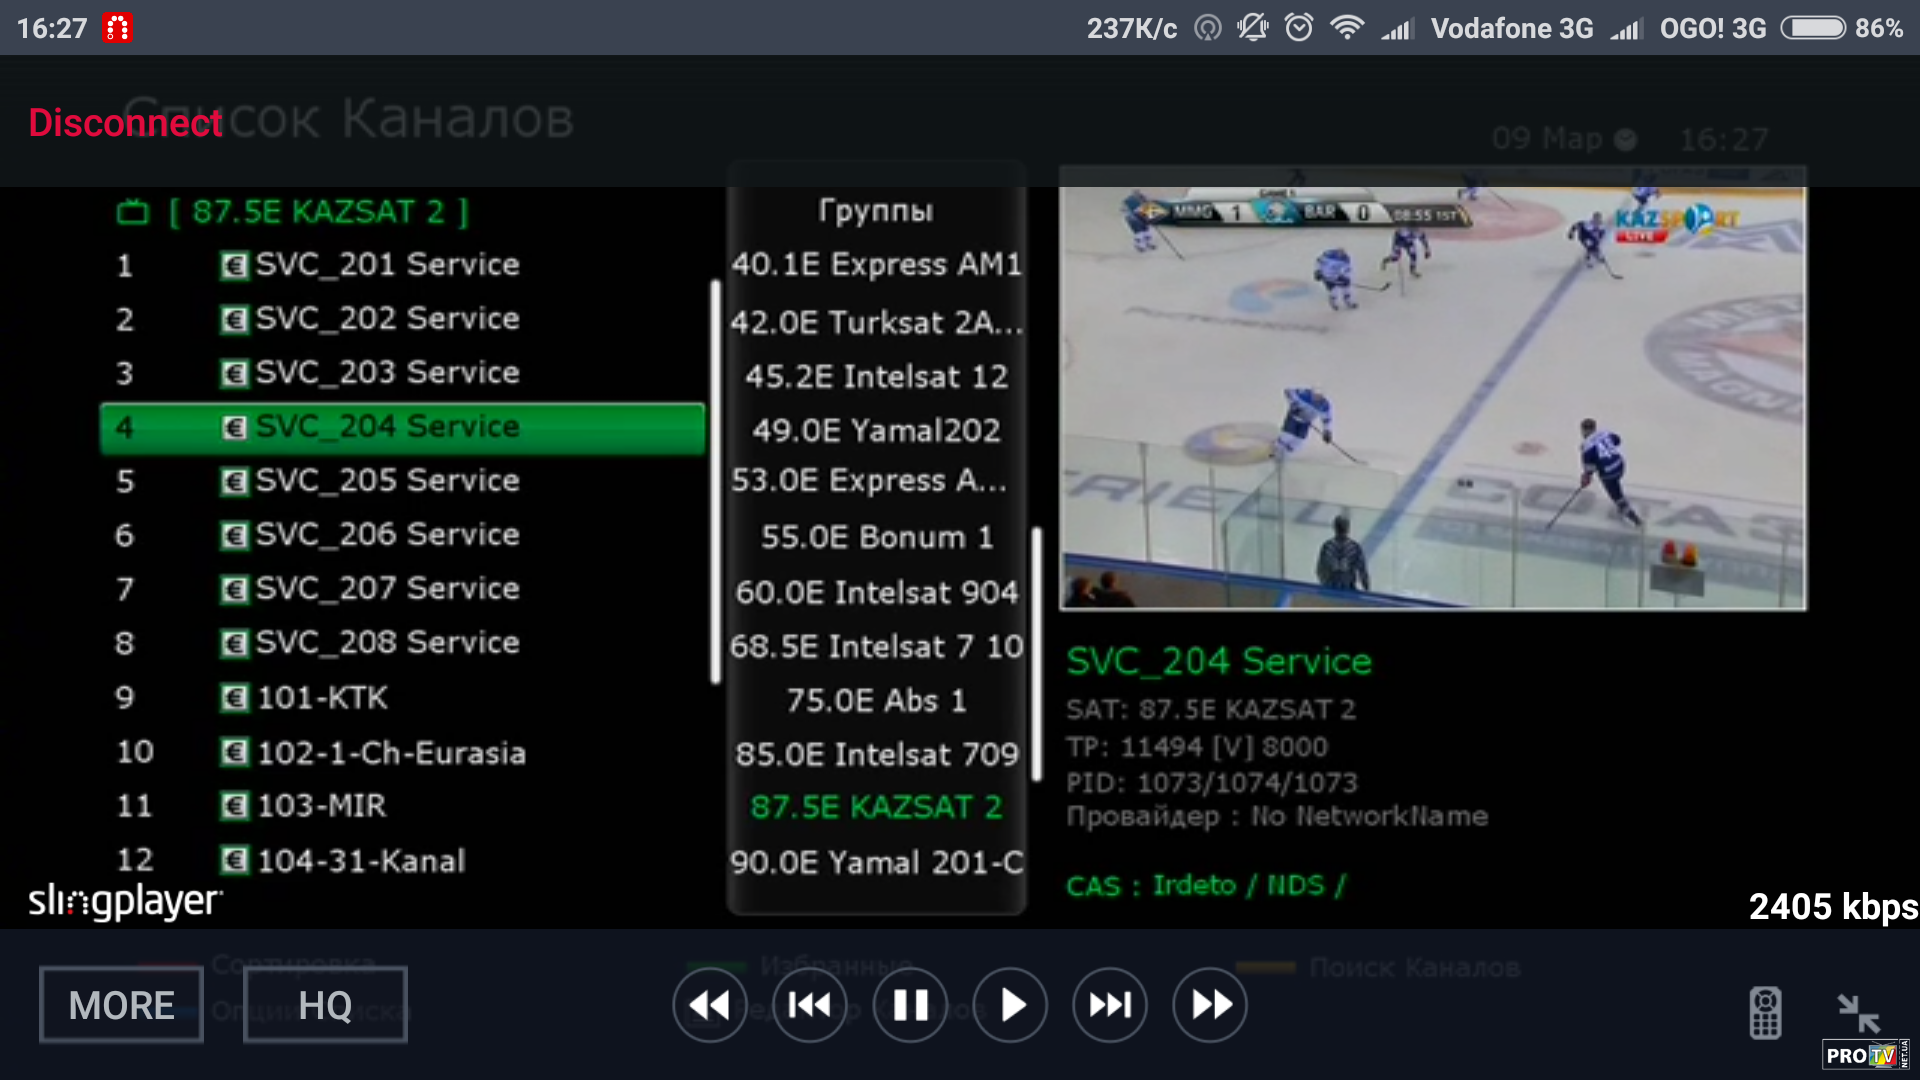1920x1080 pixels.
Task: Click the hockey video preview
Action: [x=1432, y=398]
